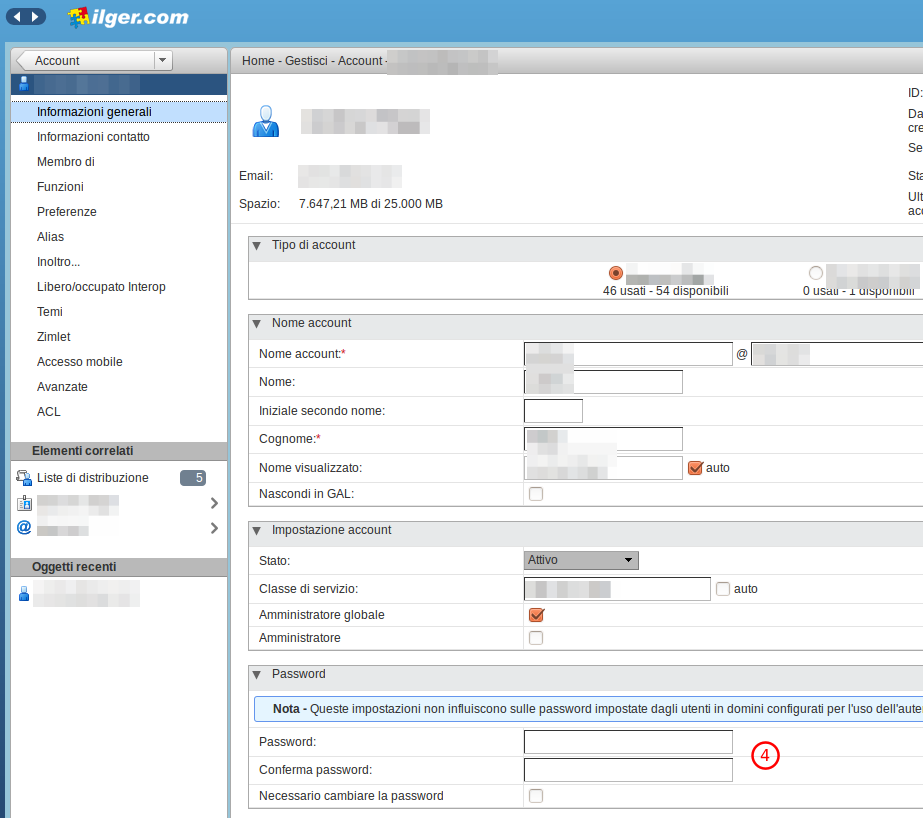Image resolution: width=923 pixels, height=818 pixels.
Task: Click the Cognome input field
Action: [603, 439]
